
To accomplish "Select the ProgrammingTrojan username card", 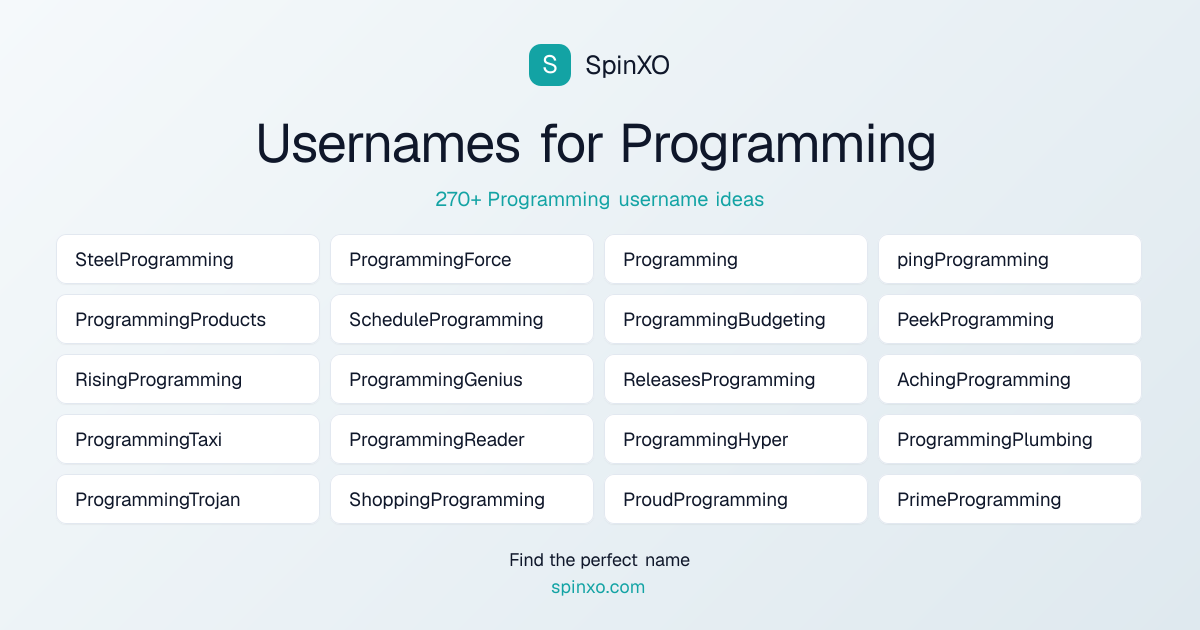I will (188, 499).
